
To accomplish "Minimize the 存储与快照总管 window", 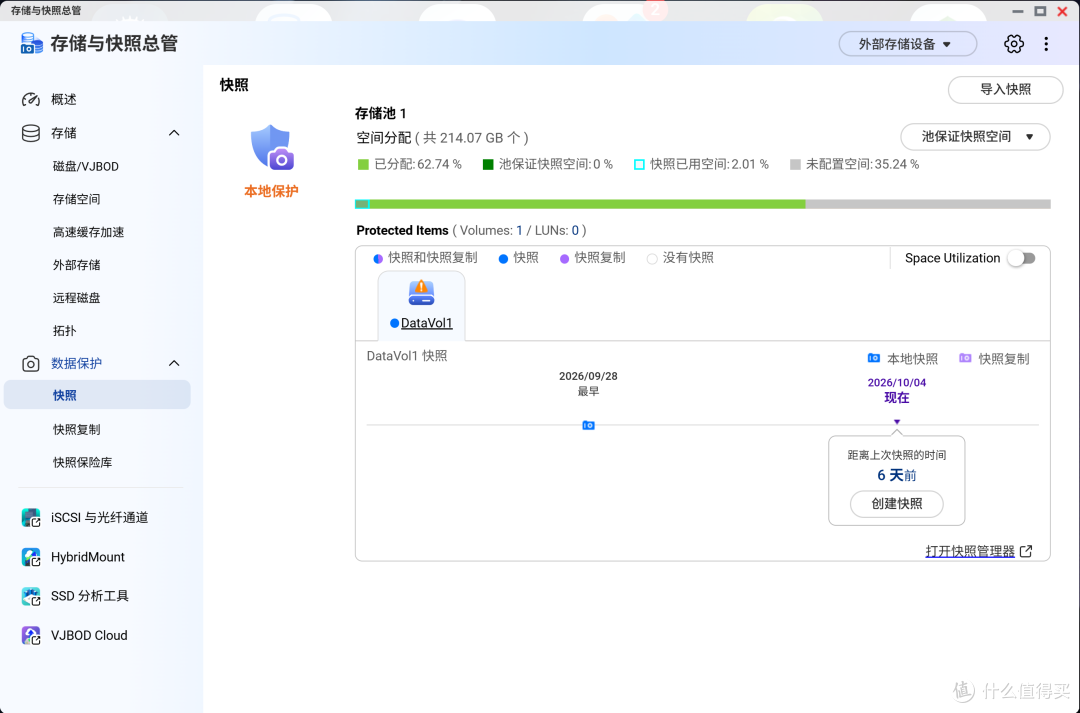I will click(x=1018, y=11).
